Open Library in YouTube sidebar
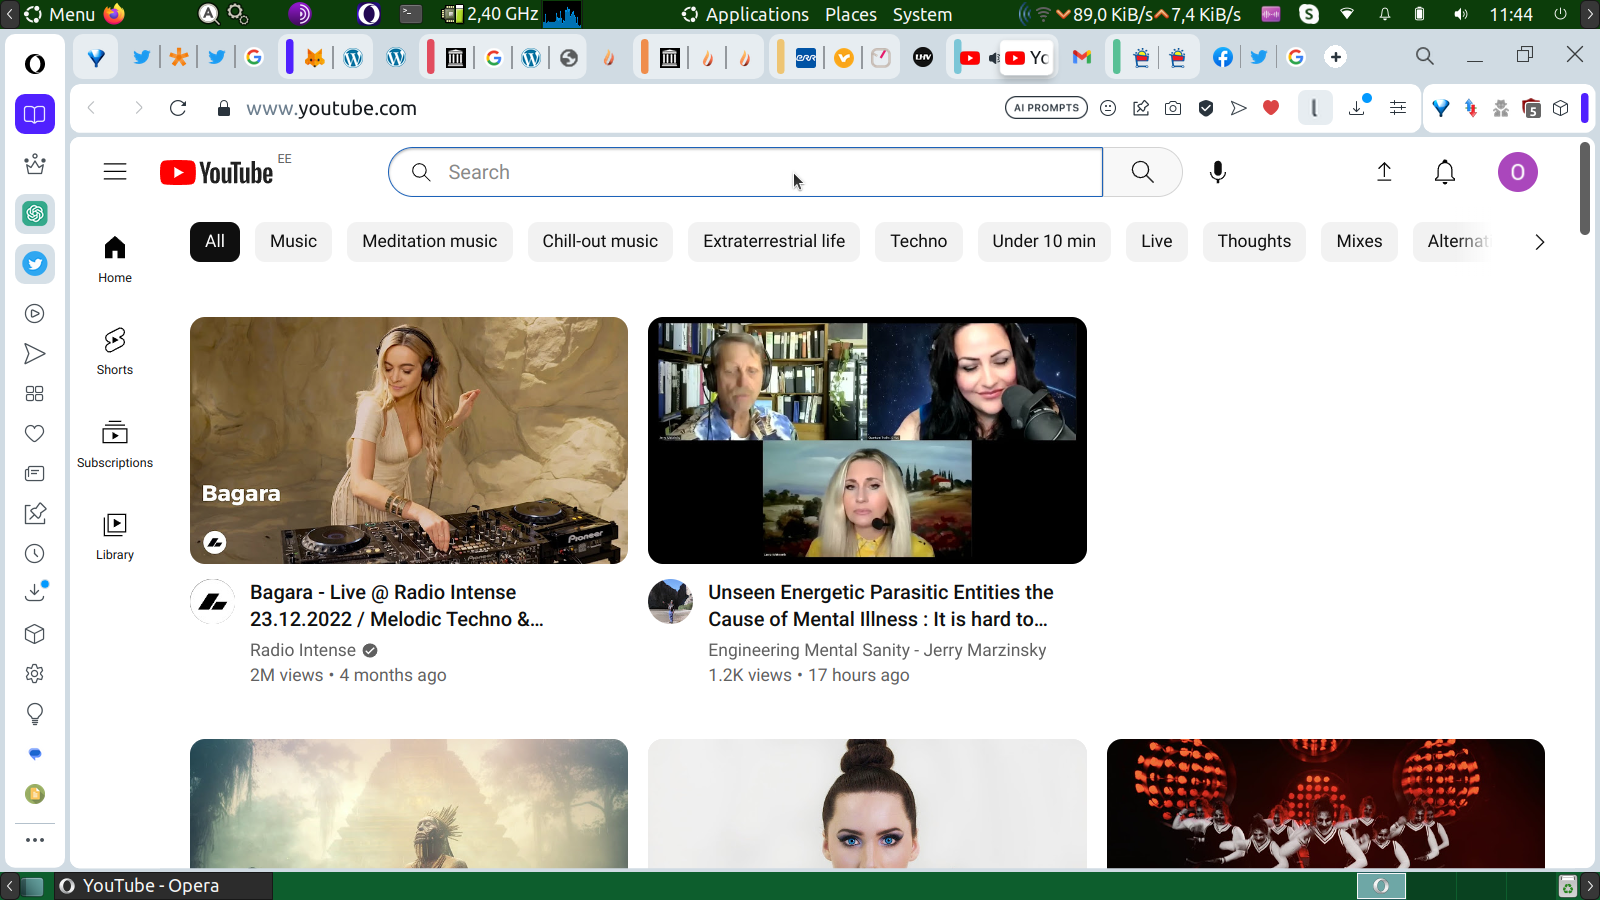 pyautogui.click(x=115, y=536)
